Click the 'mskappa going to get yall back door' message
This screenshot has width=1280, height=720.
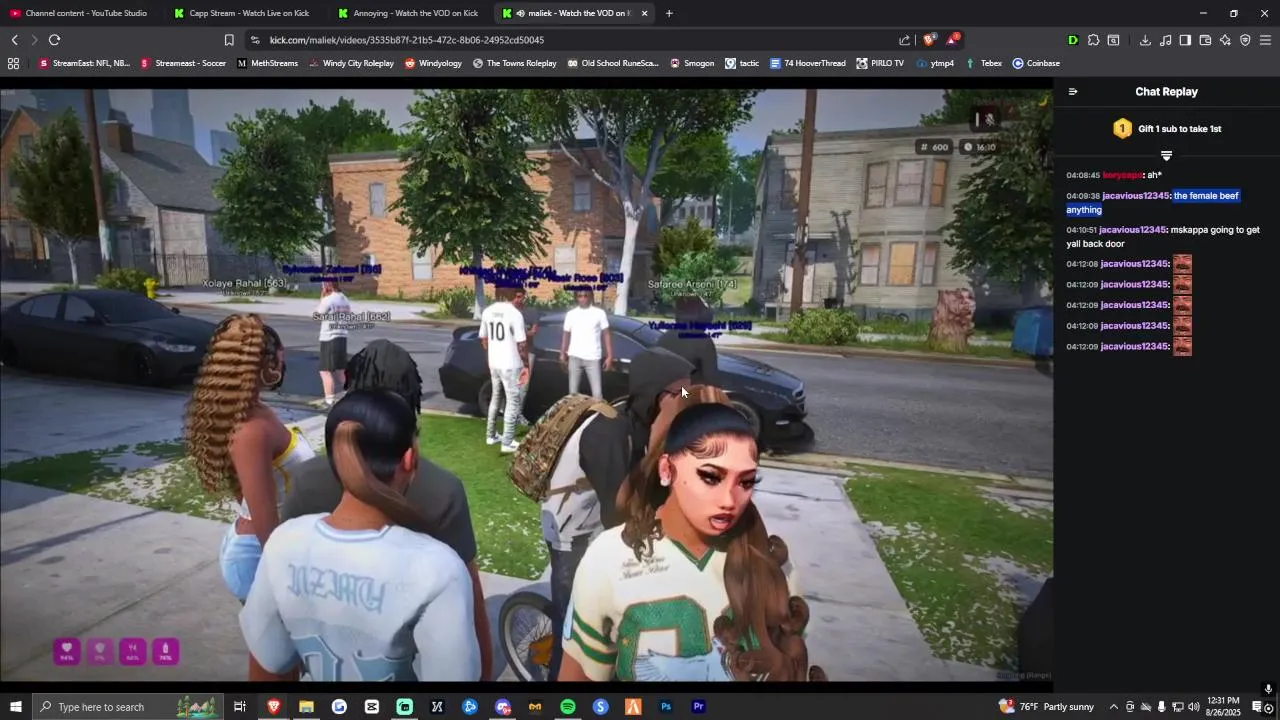(x=1163, y=237)
